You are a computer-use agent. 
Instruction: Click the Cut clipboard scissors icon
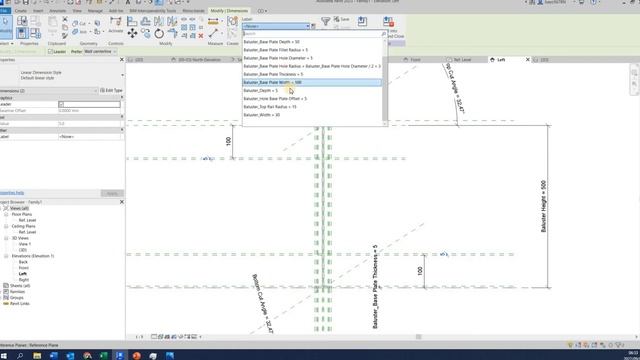pos(65,19)
